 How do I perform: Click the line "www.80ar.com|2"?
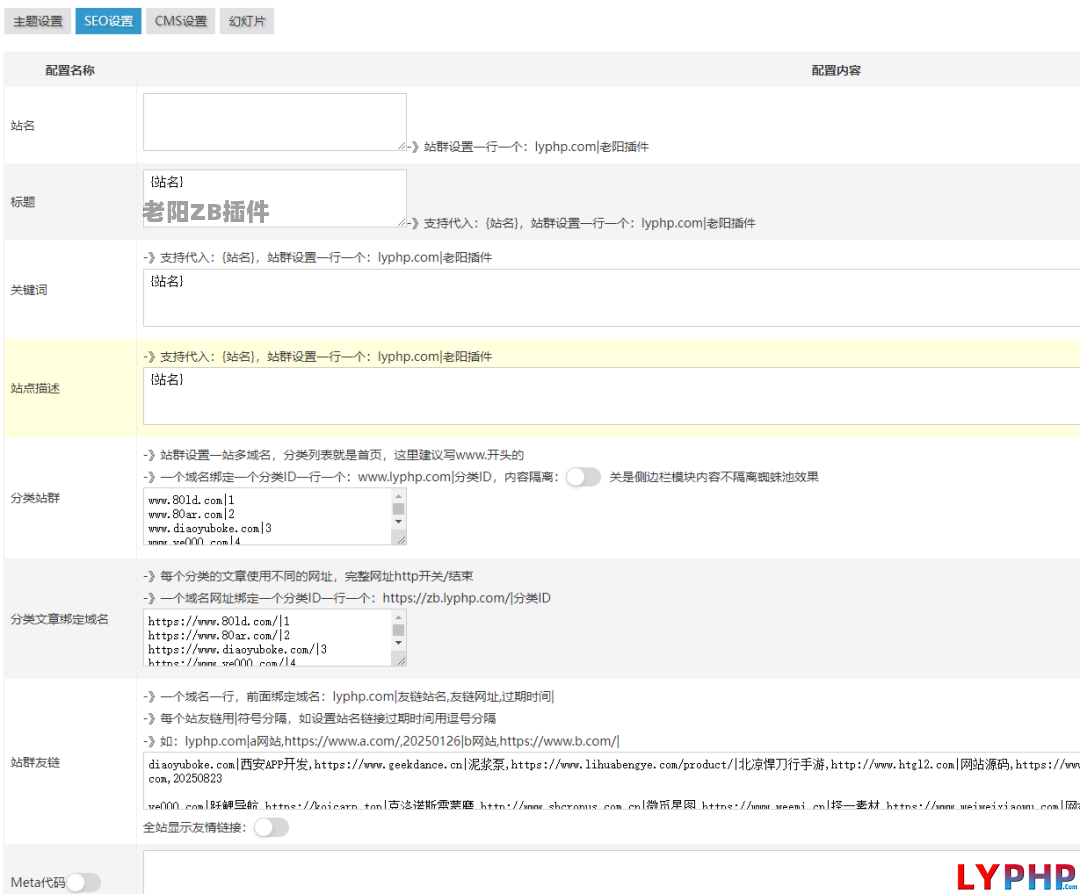(191, 514)
